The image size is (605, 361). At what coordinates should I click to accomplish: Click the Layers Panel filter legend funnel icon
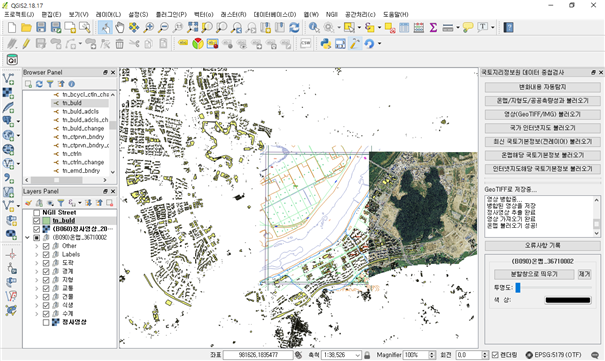[61, 202]
